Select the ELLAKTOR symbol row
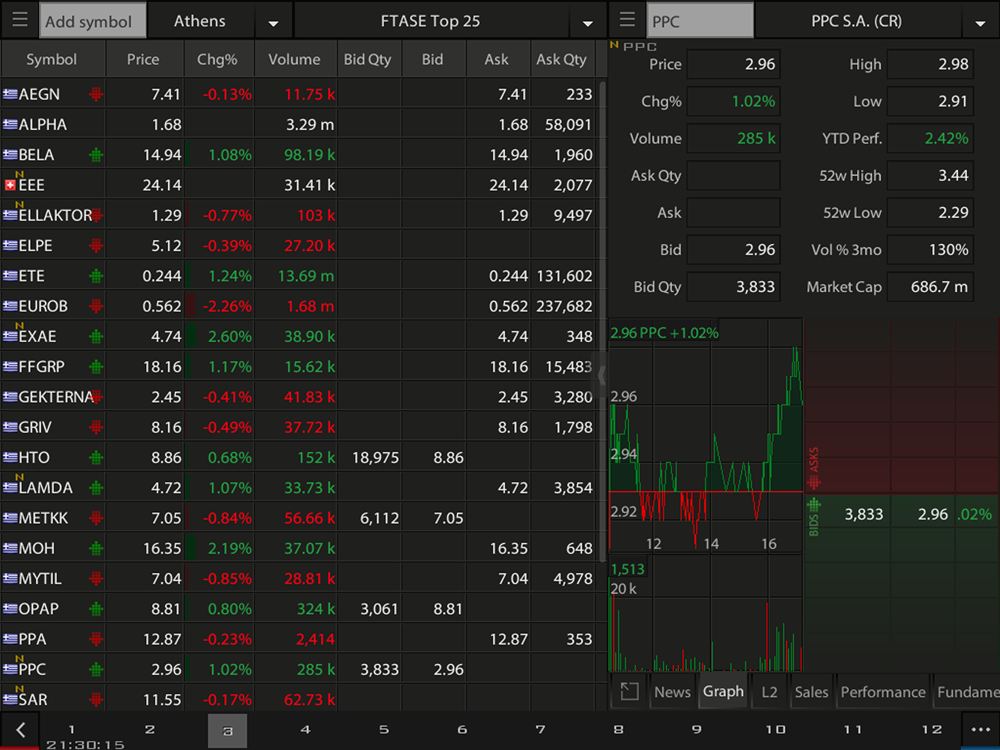This screenshot has height=750, width=1000. (x=298, y=216)
